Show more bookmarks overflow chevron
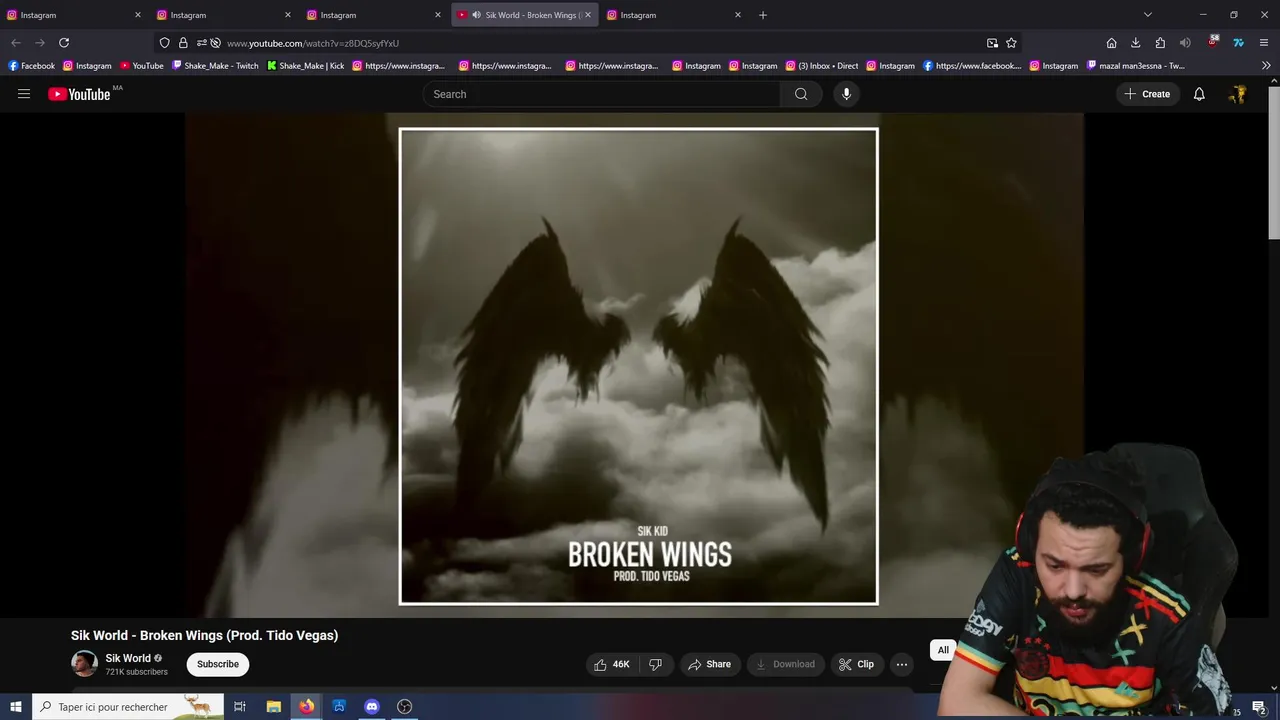The height and width of the screenshot is (720, 1280). pos(1266,66)
